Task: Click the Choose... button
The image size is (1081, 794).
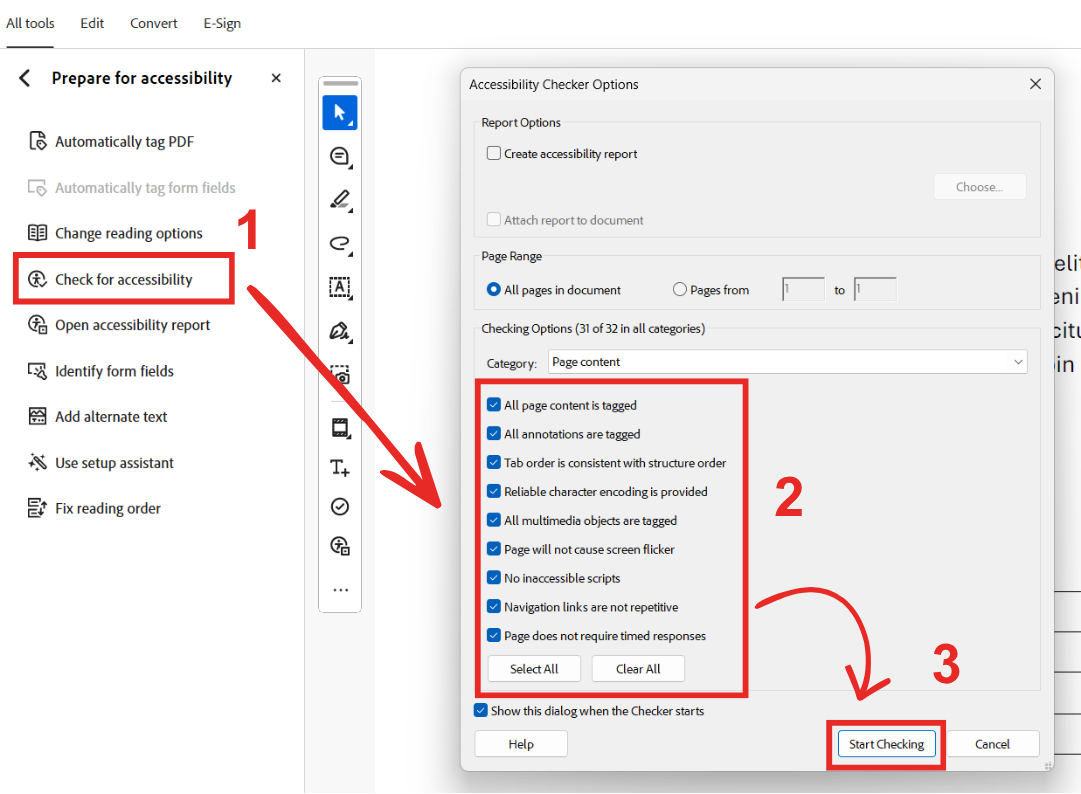Action: [x=979, y=187]
